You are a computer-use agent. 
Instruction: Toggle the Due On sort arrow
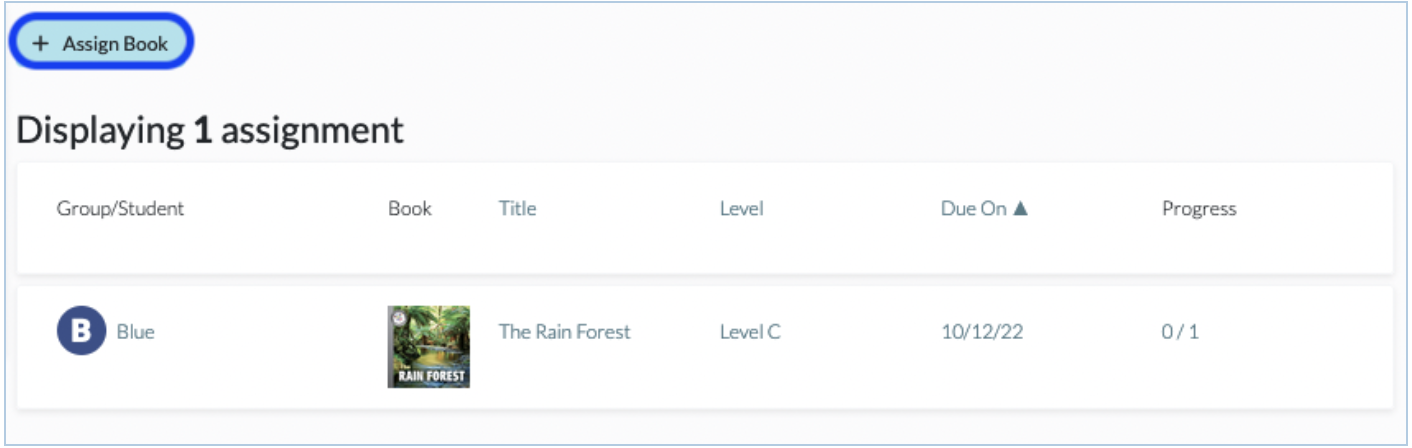pyautogui.click(x=1020, y=208)
